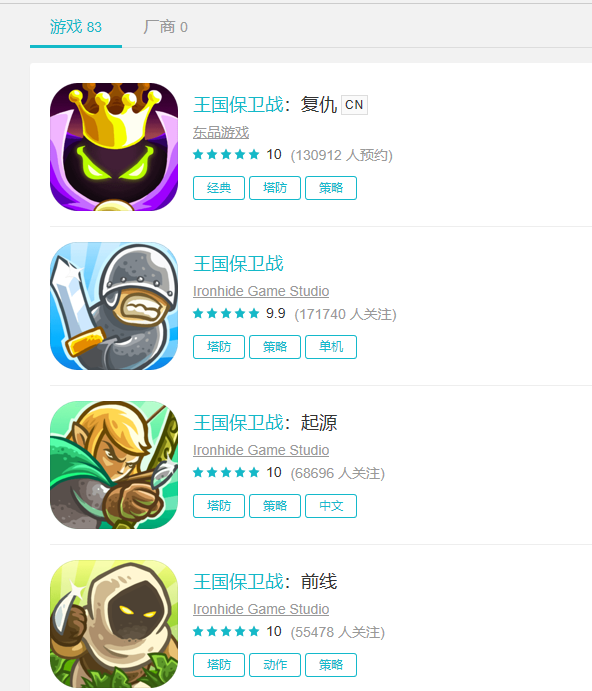Select the 塔防 tag under 复仇

click(x=275, y=188)
